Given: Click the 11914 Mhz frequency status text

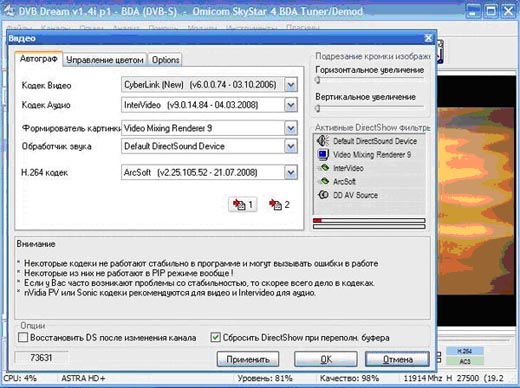Looking at the screenshot, I should pyautogui.click(x=423, y=378).
